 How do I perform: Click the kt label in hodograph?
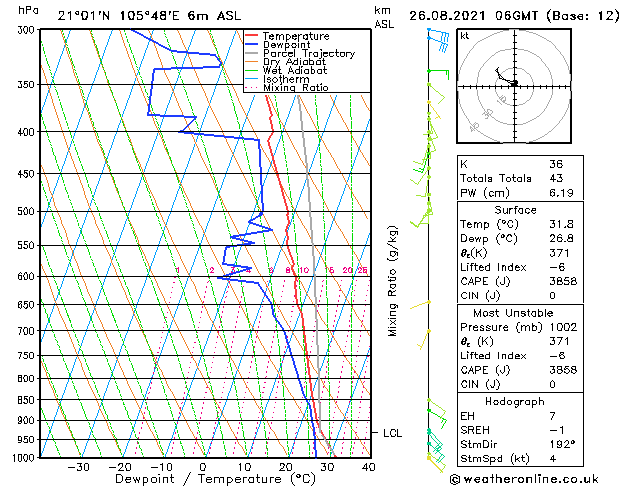tap(465, 36)
